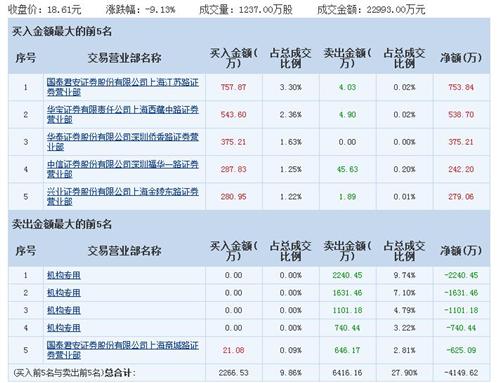The height and width of the screenshot is (383, 500).
Task: Select sell amount 1.89
Action: 347,197
